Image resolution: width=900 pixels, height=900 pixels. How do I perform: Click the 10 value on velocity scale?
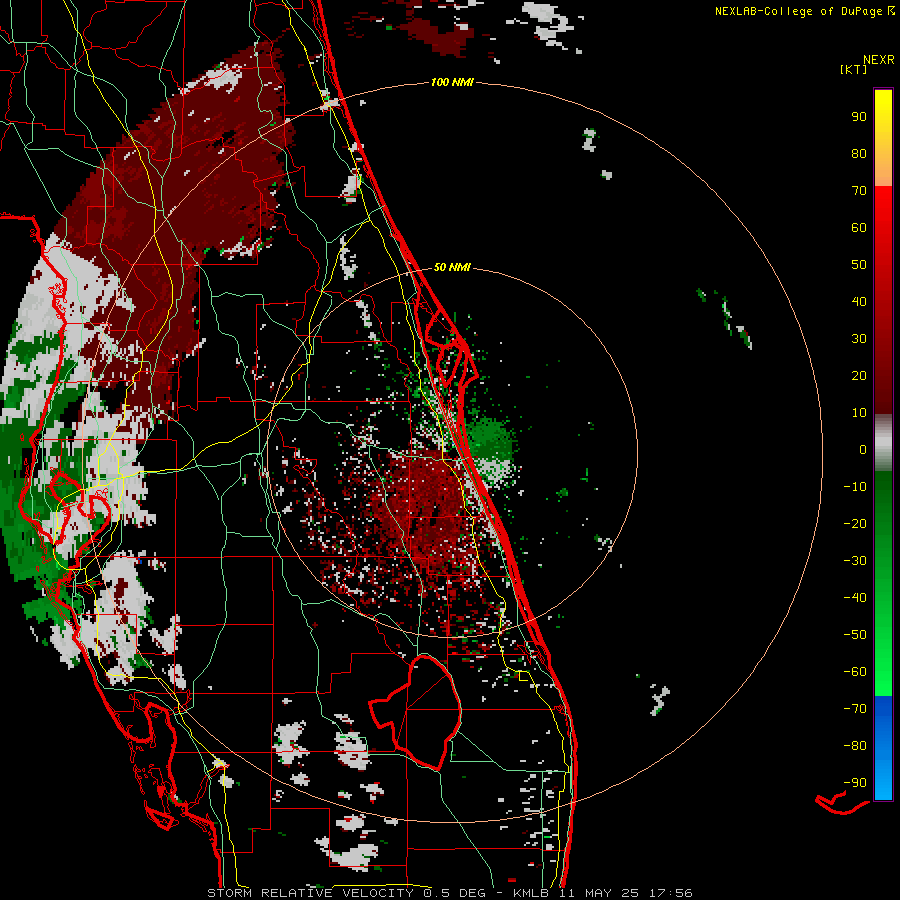tap(859, 413)
